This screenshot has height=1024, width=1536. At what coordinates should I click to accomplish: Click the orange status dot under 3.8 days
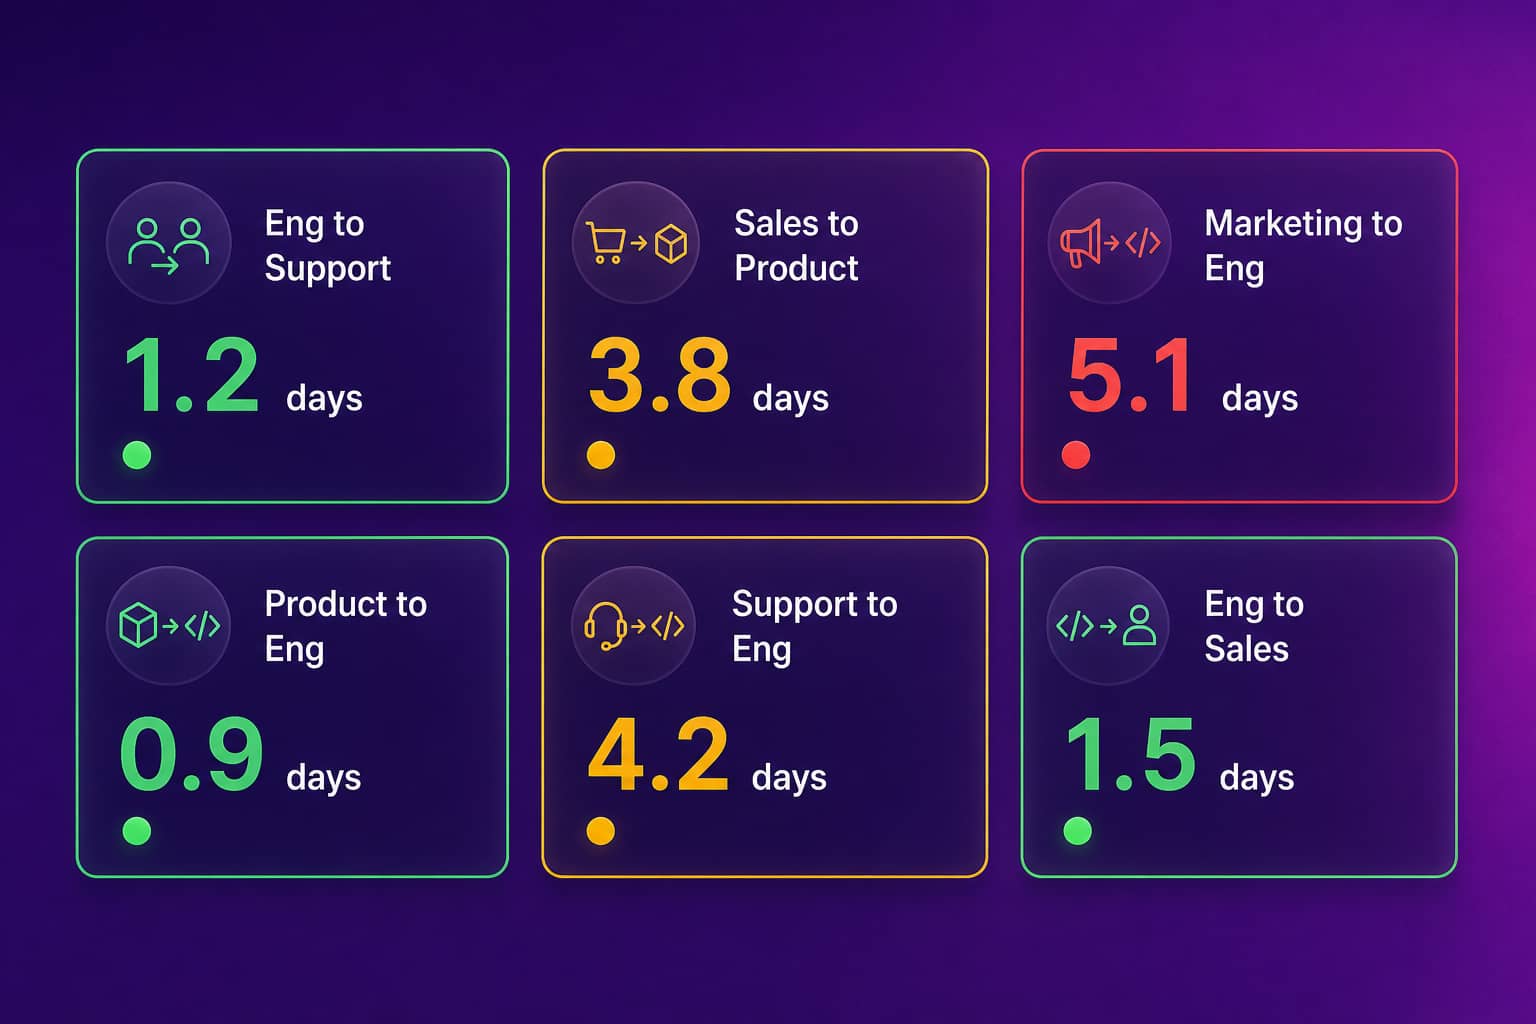click(601, 455)
